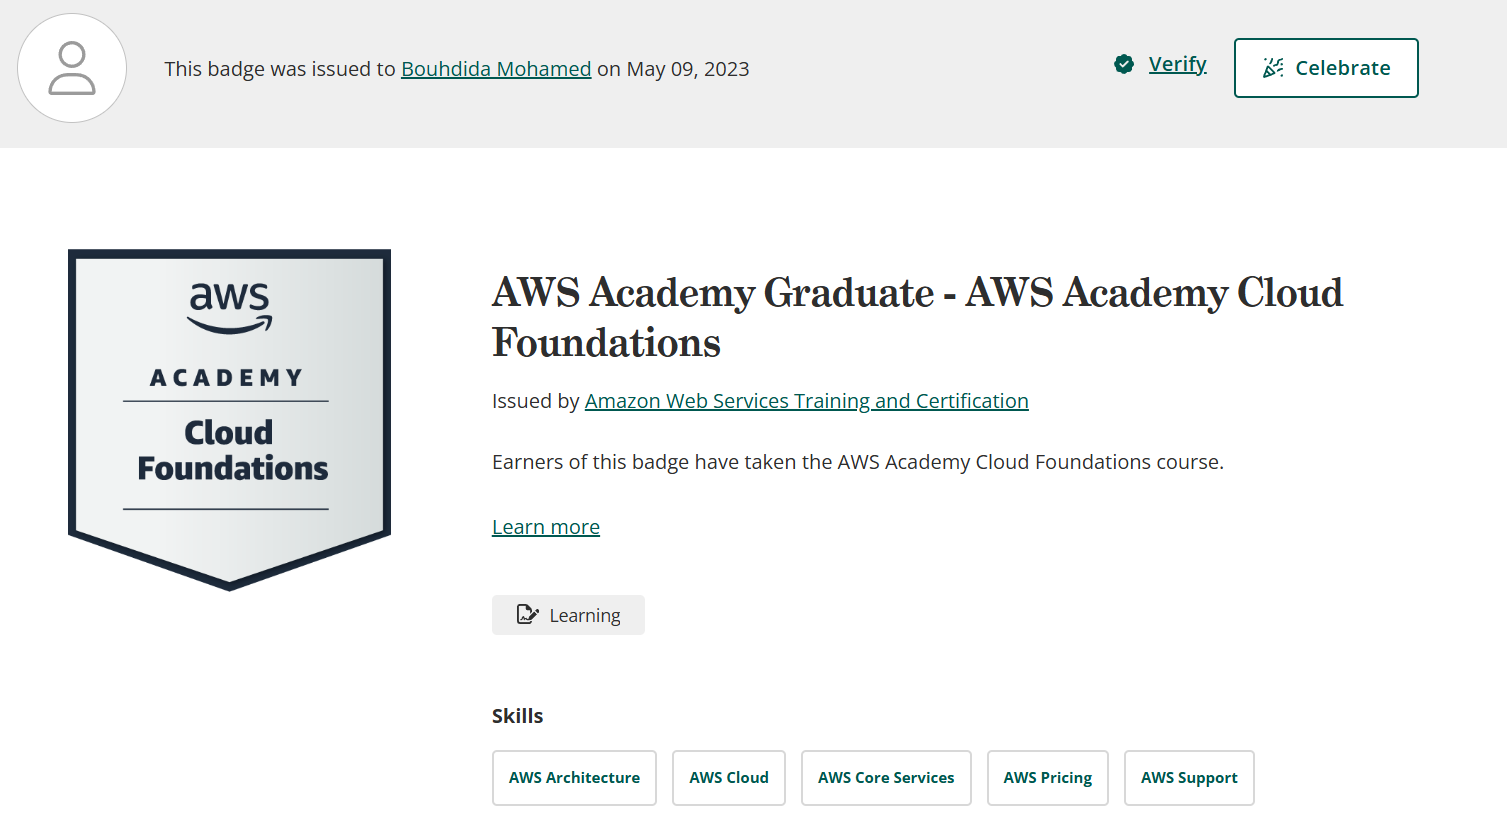Open the AWS Cloud skill tag

tap(729, 778)
